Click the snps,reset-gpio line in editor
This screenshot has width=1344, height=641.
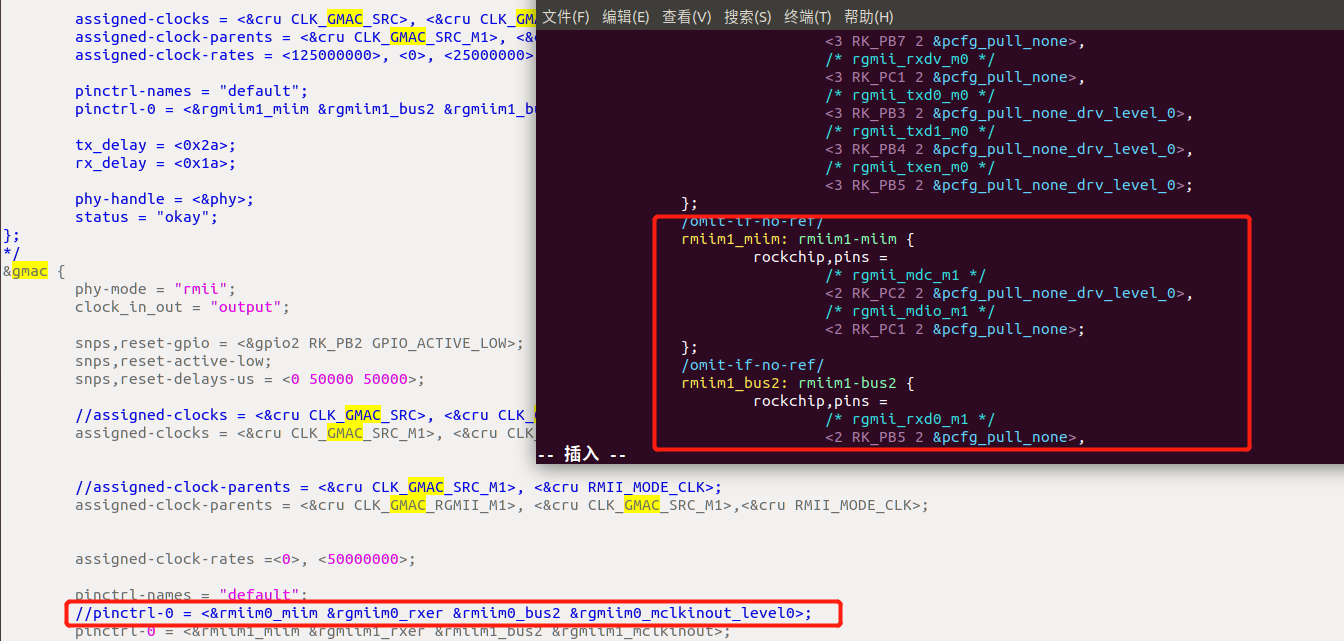click(299, 343)
